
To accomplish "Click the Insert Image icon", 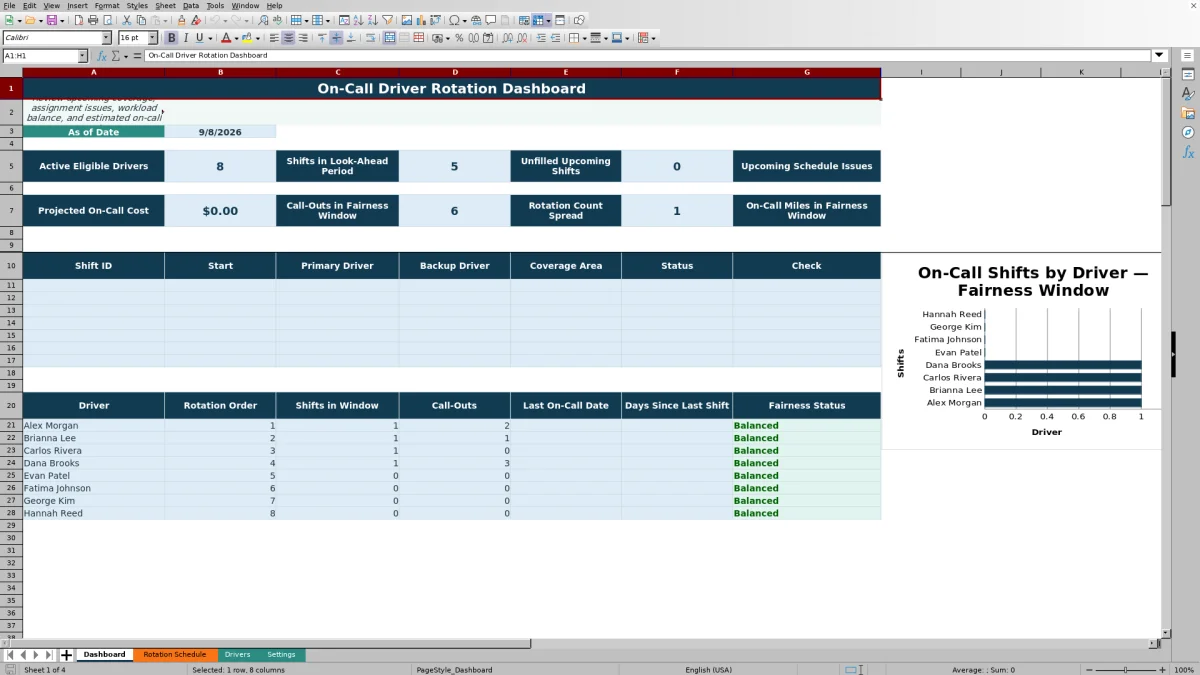I will [x=406, y=20].
